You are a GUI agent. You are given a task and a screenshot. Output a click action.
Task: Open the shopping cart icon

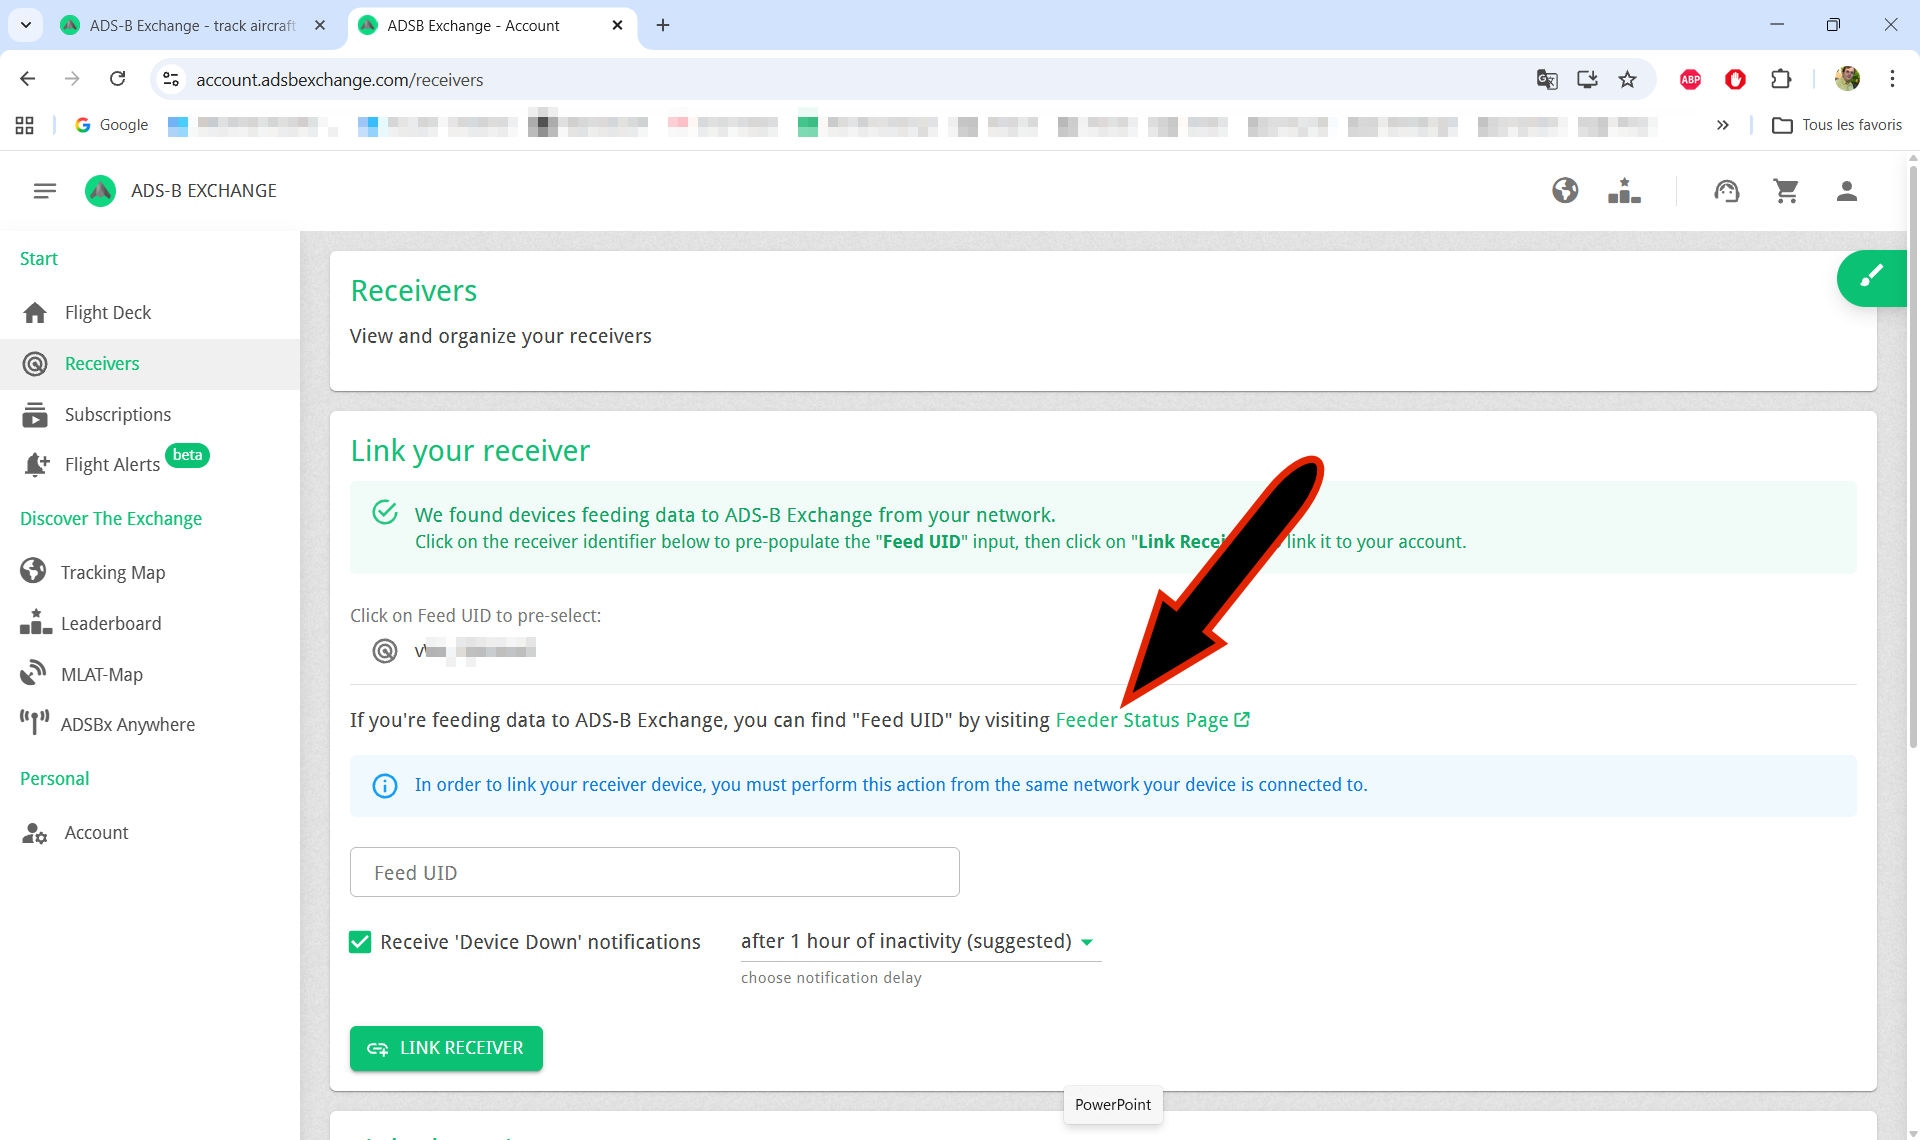tap(1786, 190)
